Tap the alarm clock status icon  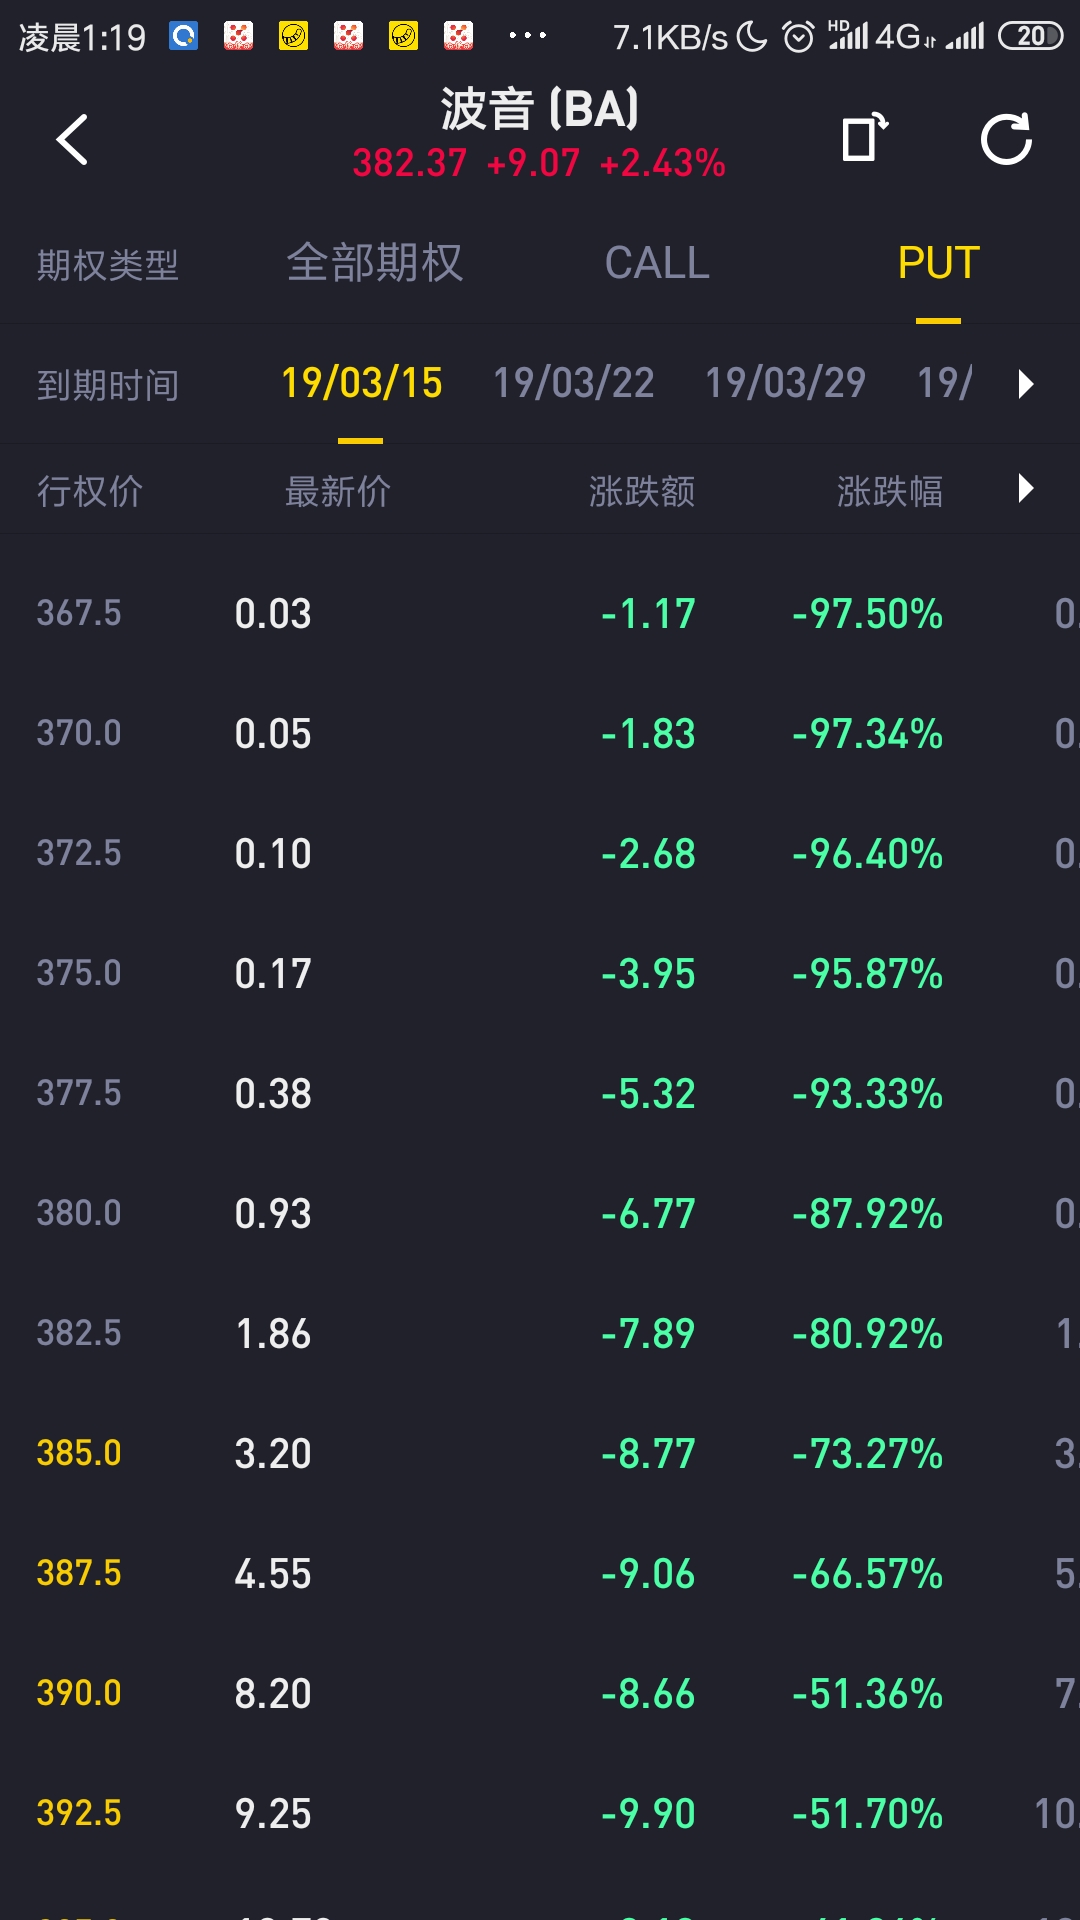[x=798, y=38]
